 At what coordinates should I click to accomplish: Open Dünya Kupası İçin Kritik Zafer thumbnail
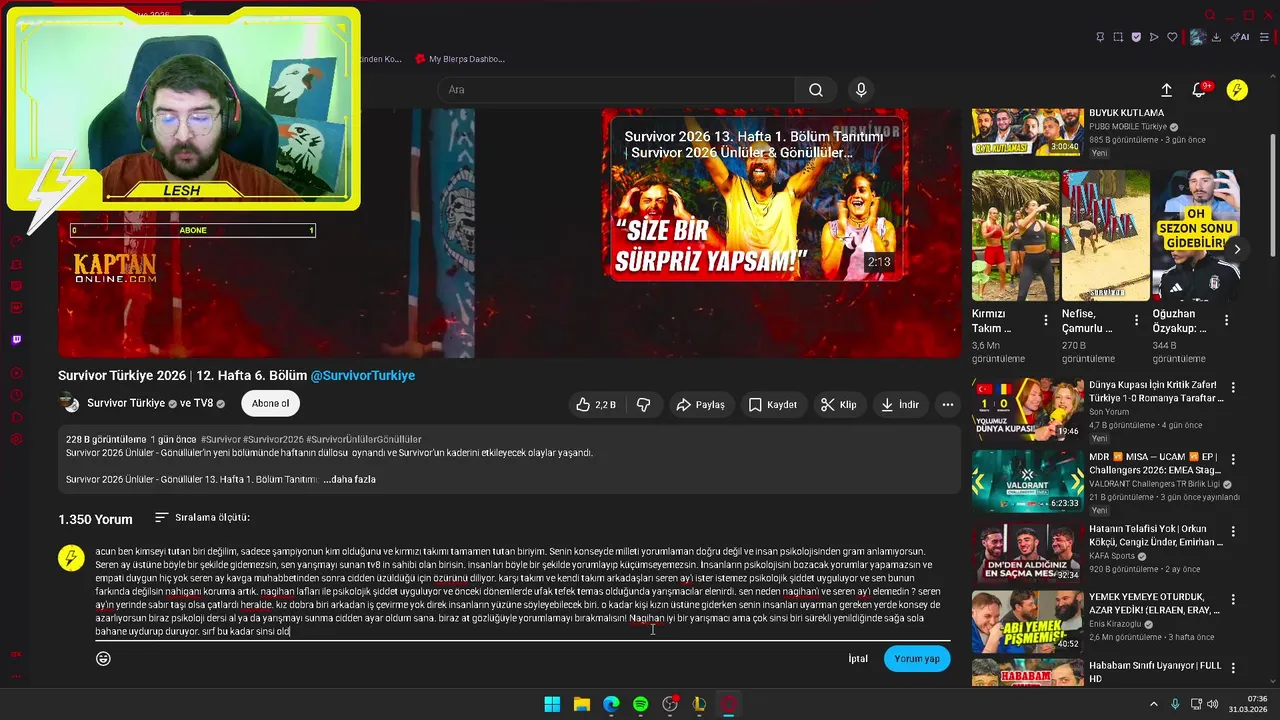coord(1027,409)
